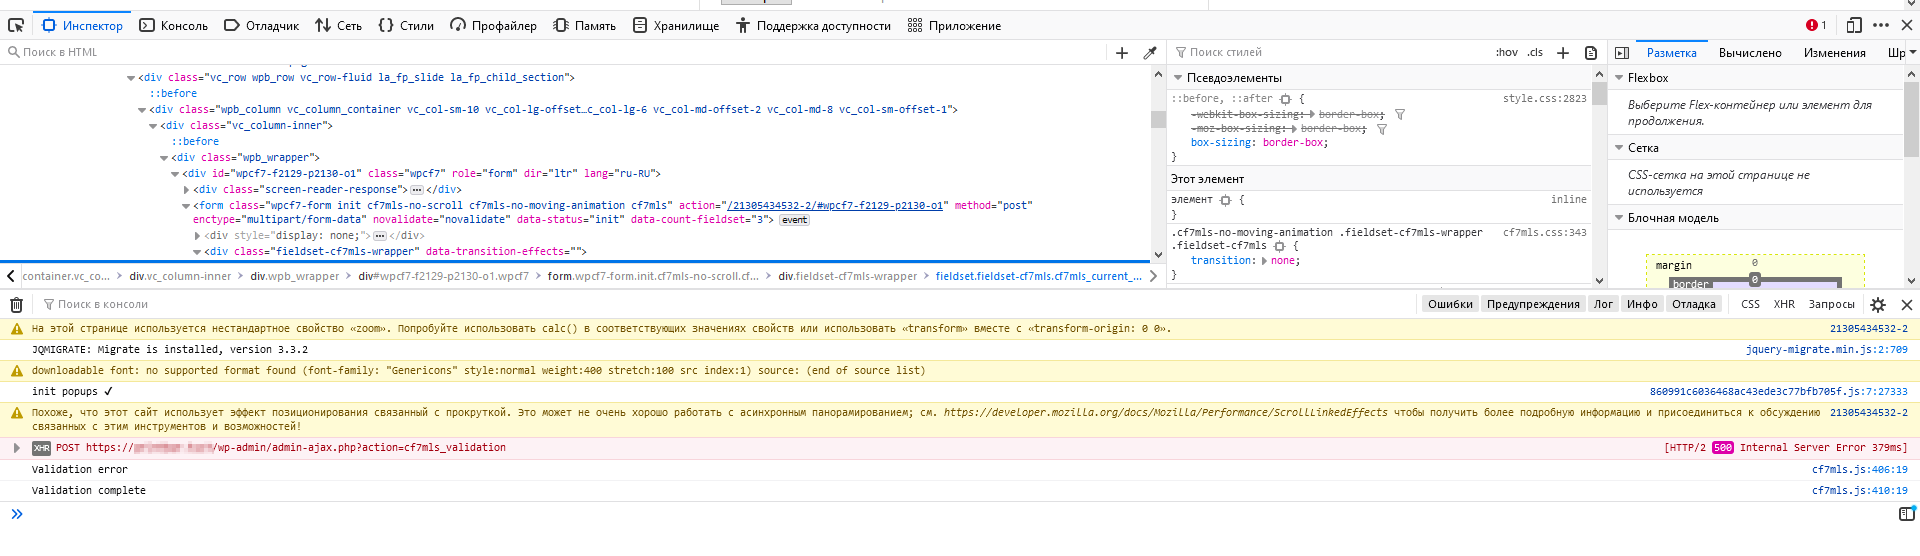Switch to the Сеть tab
This screenshot has width=1920, height=556.
[338, 26]
